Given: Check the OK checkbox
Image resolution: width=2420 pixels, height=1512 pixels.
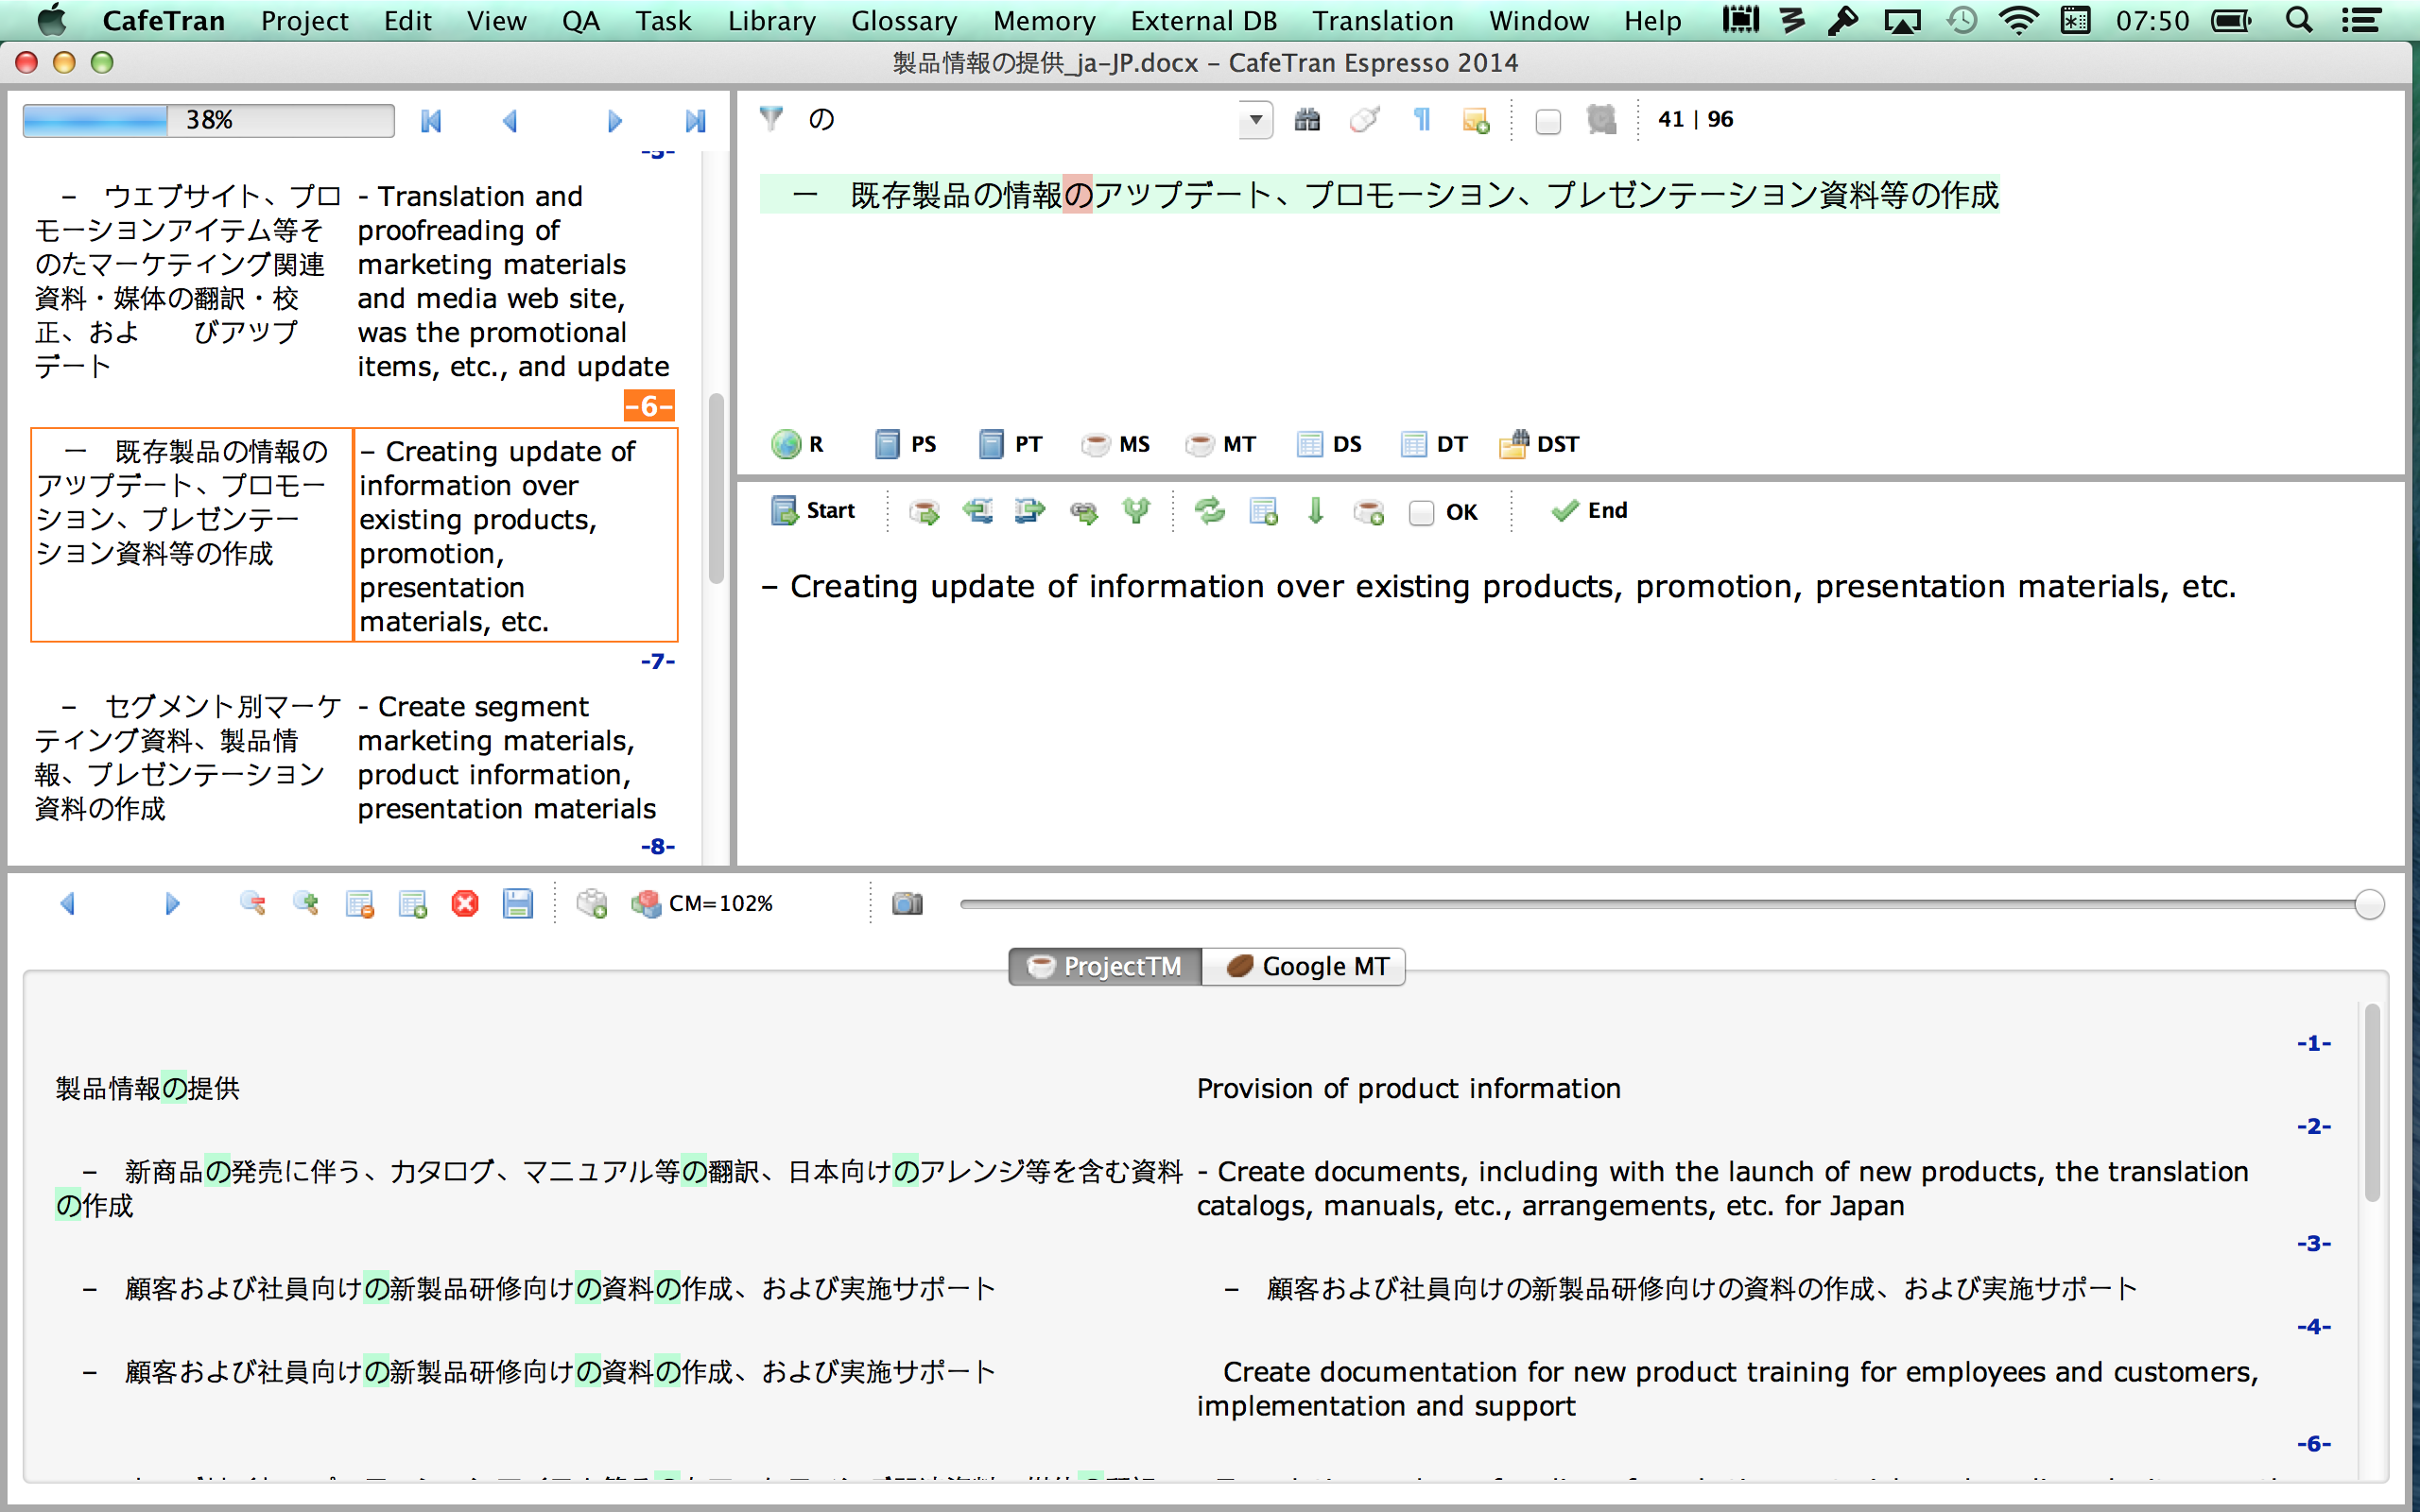Looking at the screenshot, I should [1421, 513].
